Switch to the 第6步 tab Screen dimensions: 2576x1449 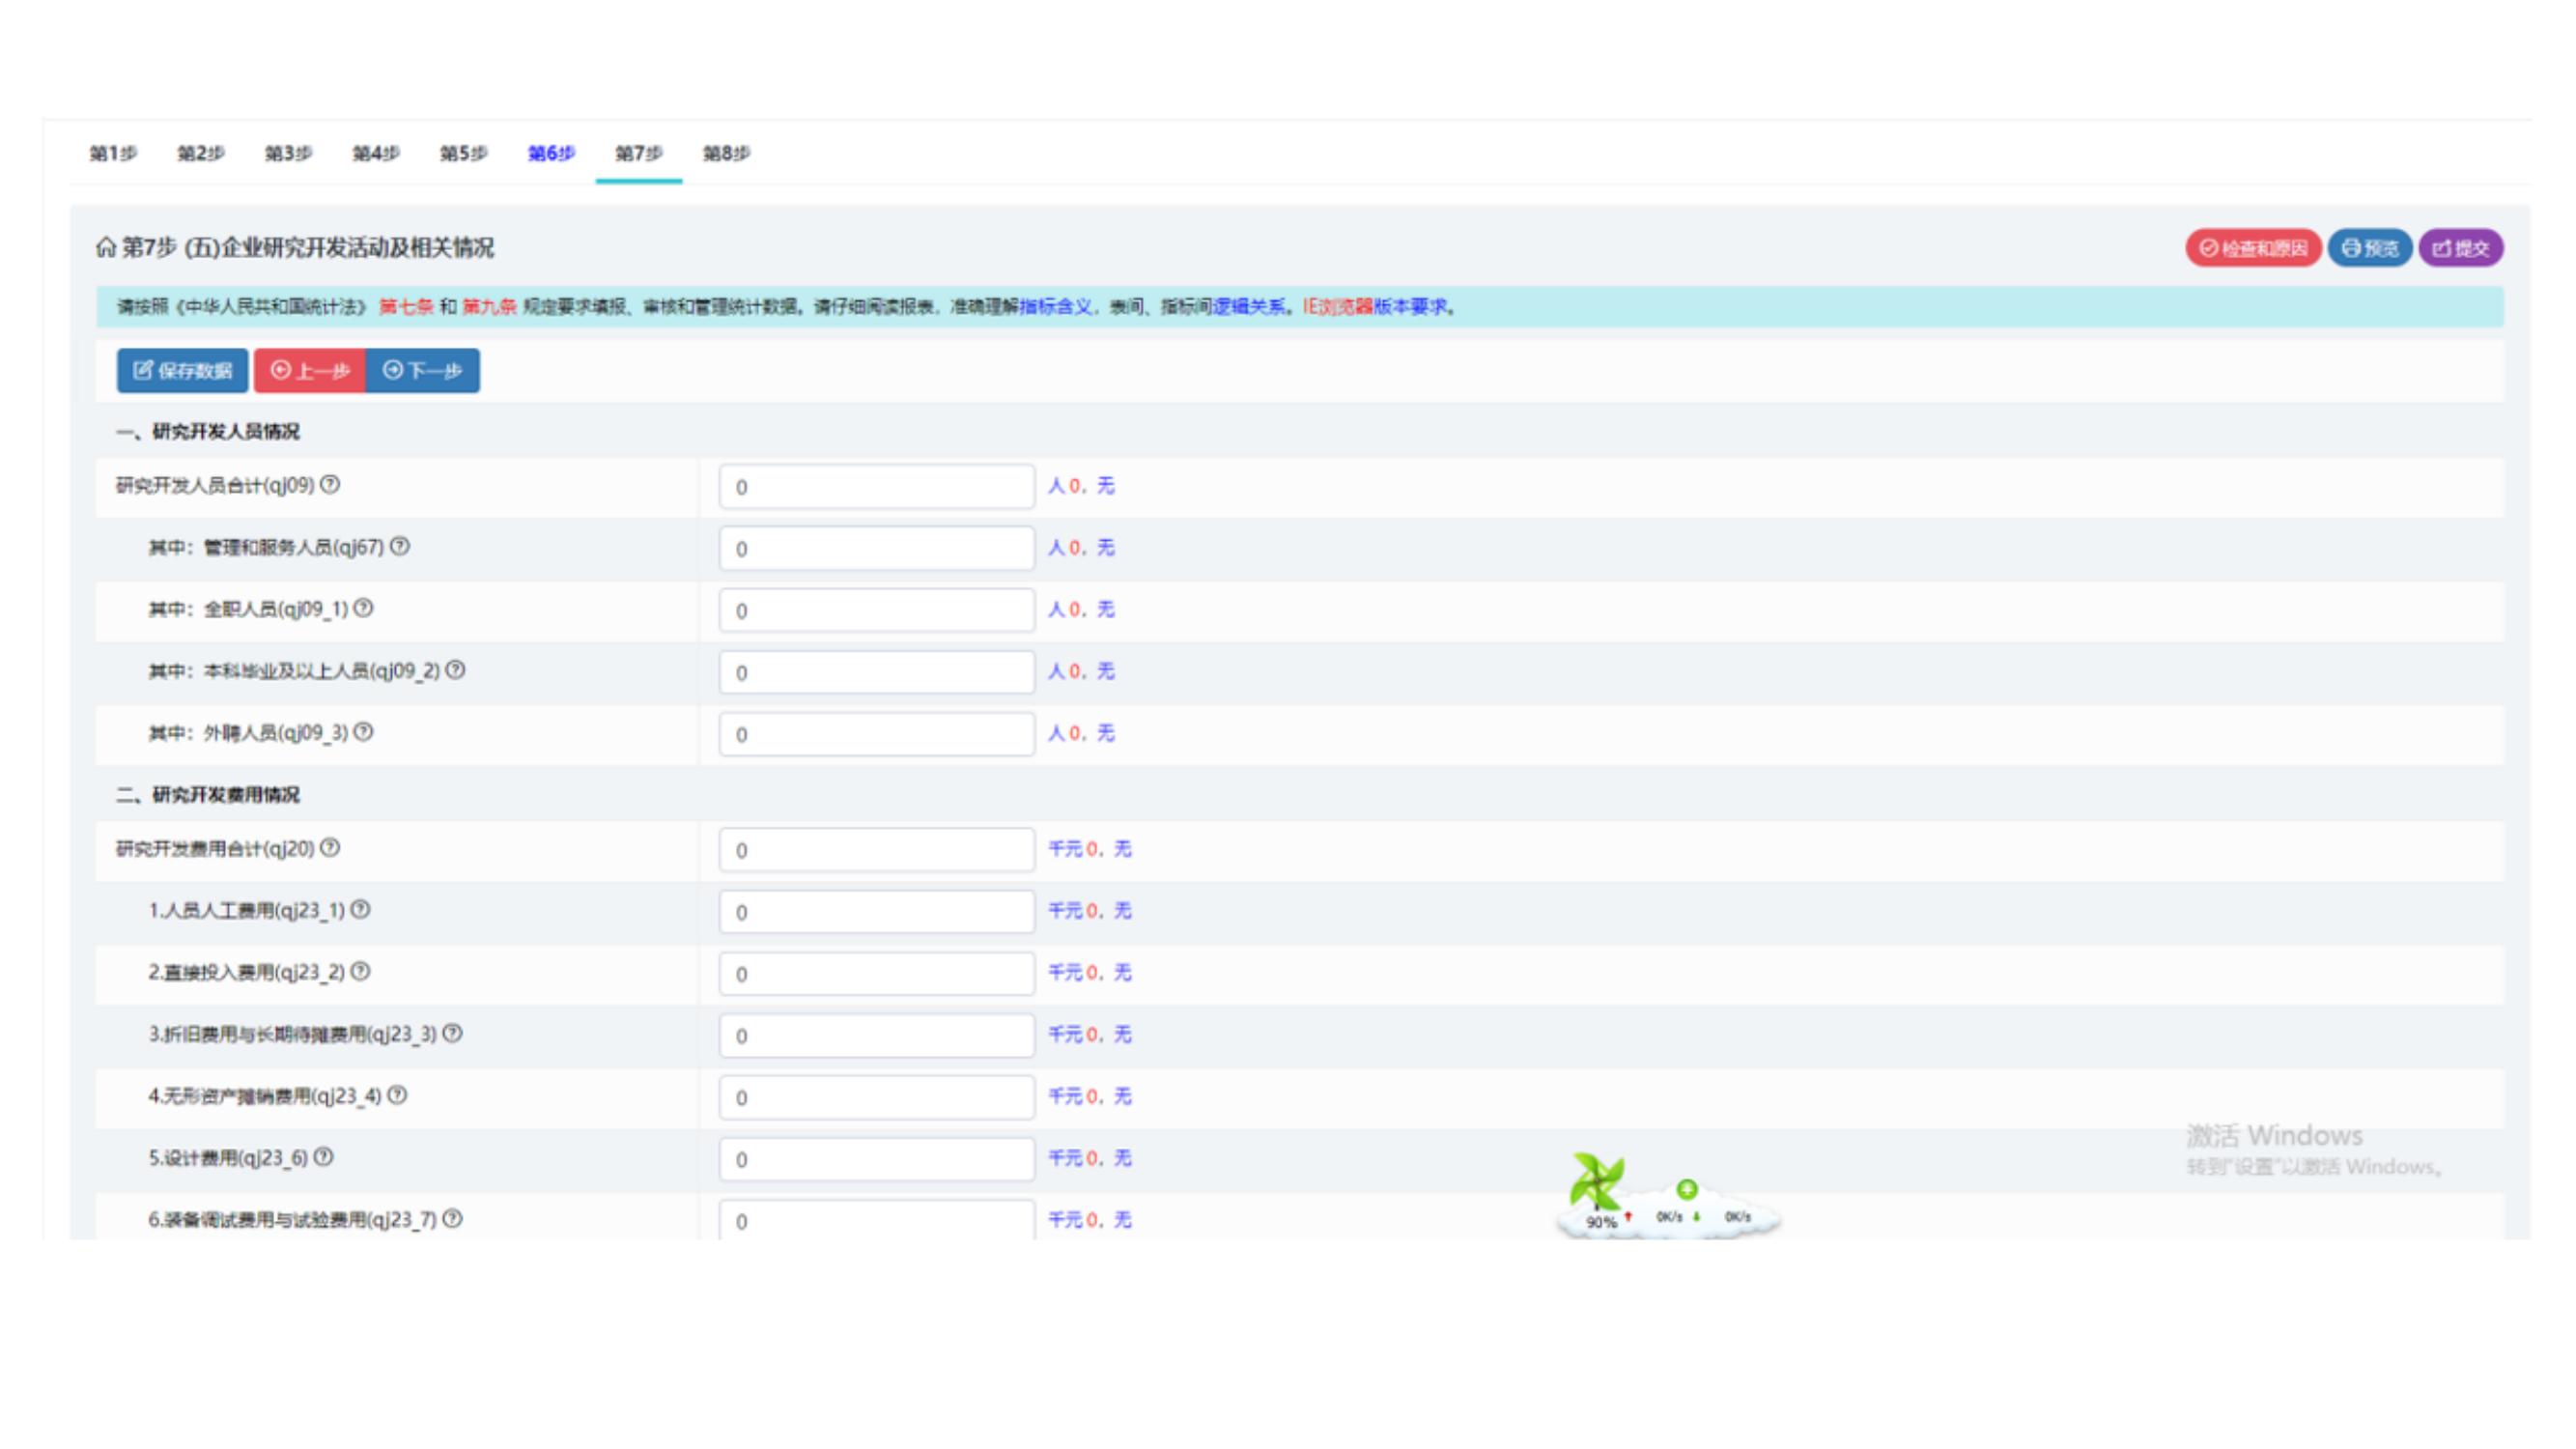(x=551, y=153)
